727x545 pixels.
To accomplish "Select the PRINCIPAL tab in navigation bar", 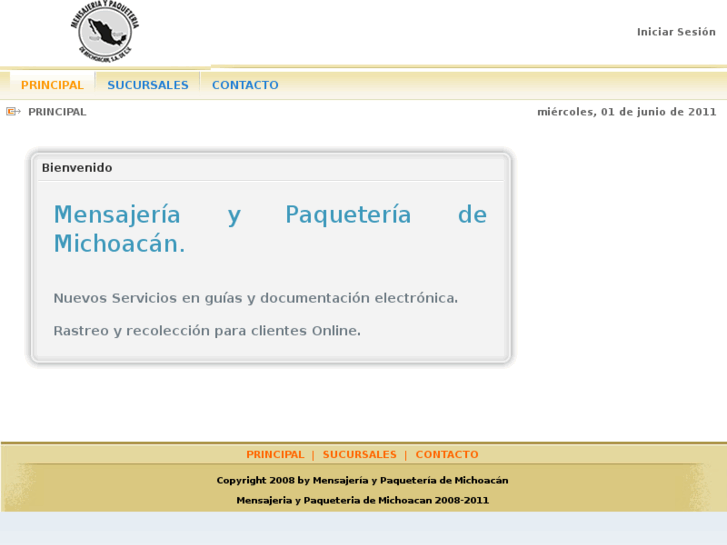I will click(x=52, y=85).
